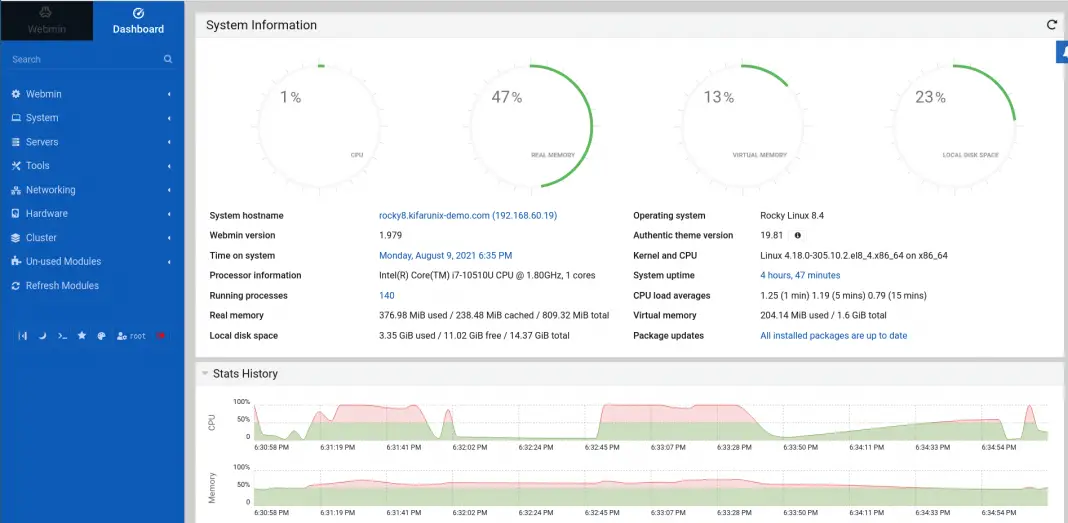The image size is (1068, 523).
Task: Click the System laptop icon in sidebar
Action: pyautogui.click(x=16, y=118)
